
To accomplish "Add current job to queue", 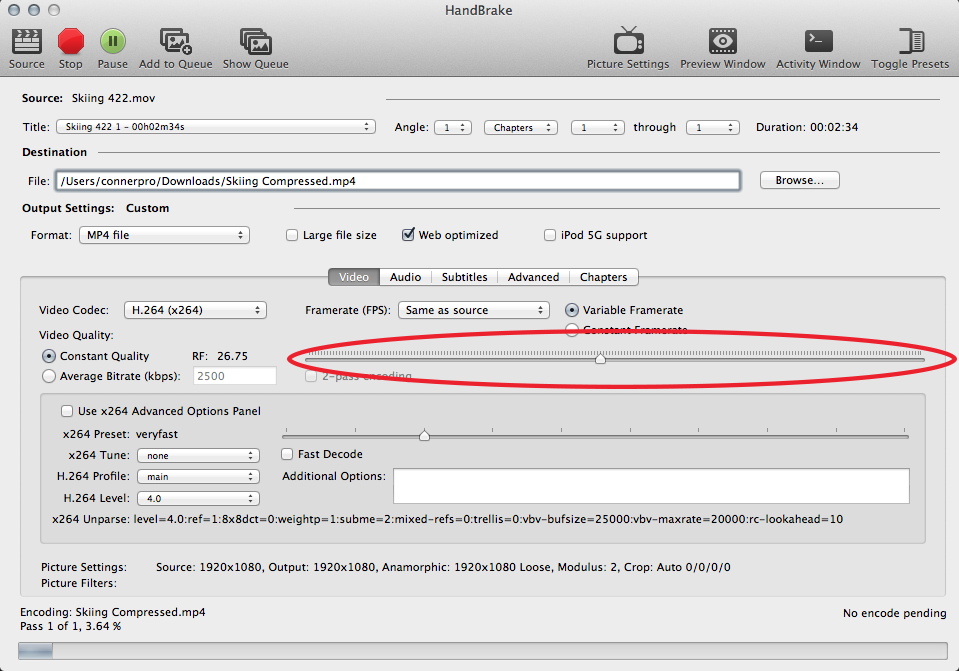I will tap(176, 42).
